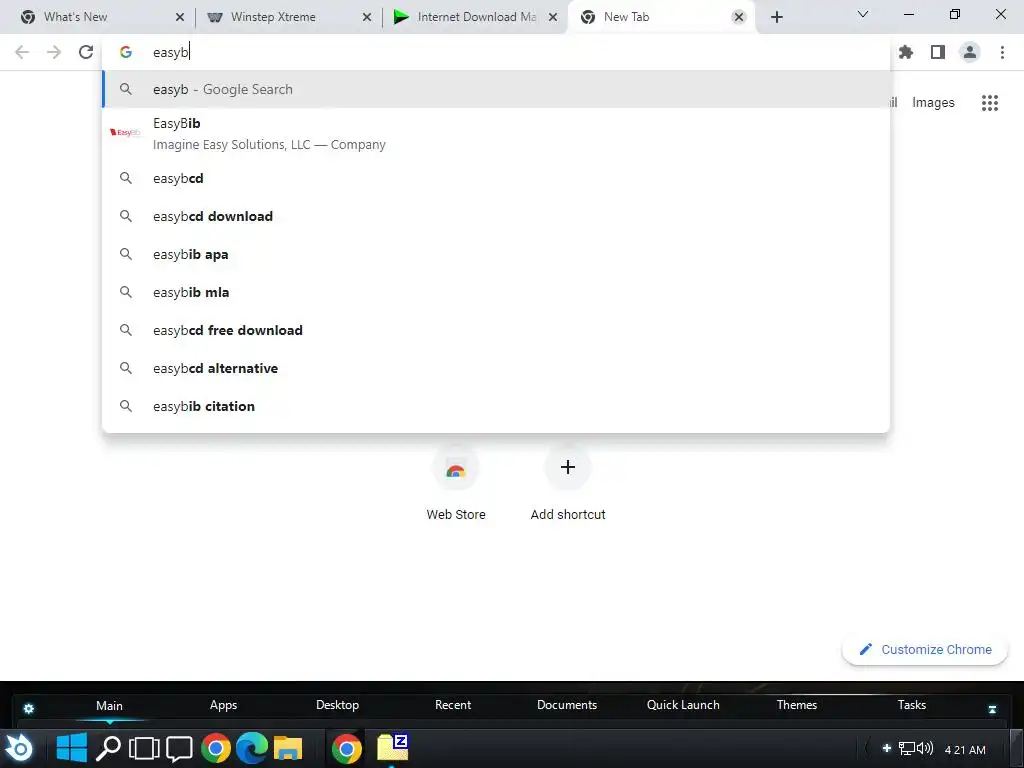Close the New Tab tab

739,17
